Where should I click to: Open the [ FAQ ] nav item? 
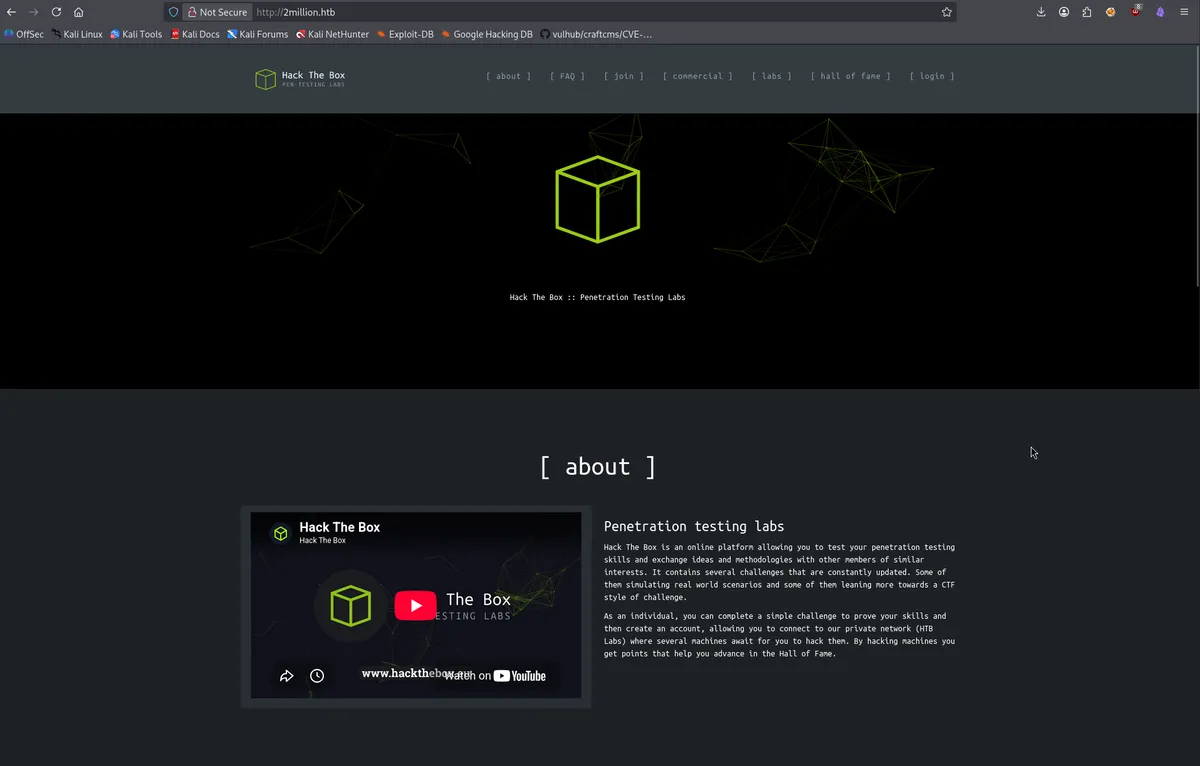pyautogui.click(x=567, y=76)
